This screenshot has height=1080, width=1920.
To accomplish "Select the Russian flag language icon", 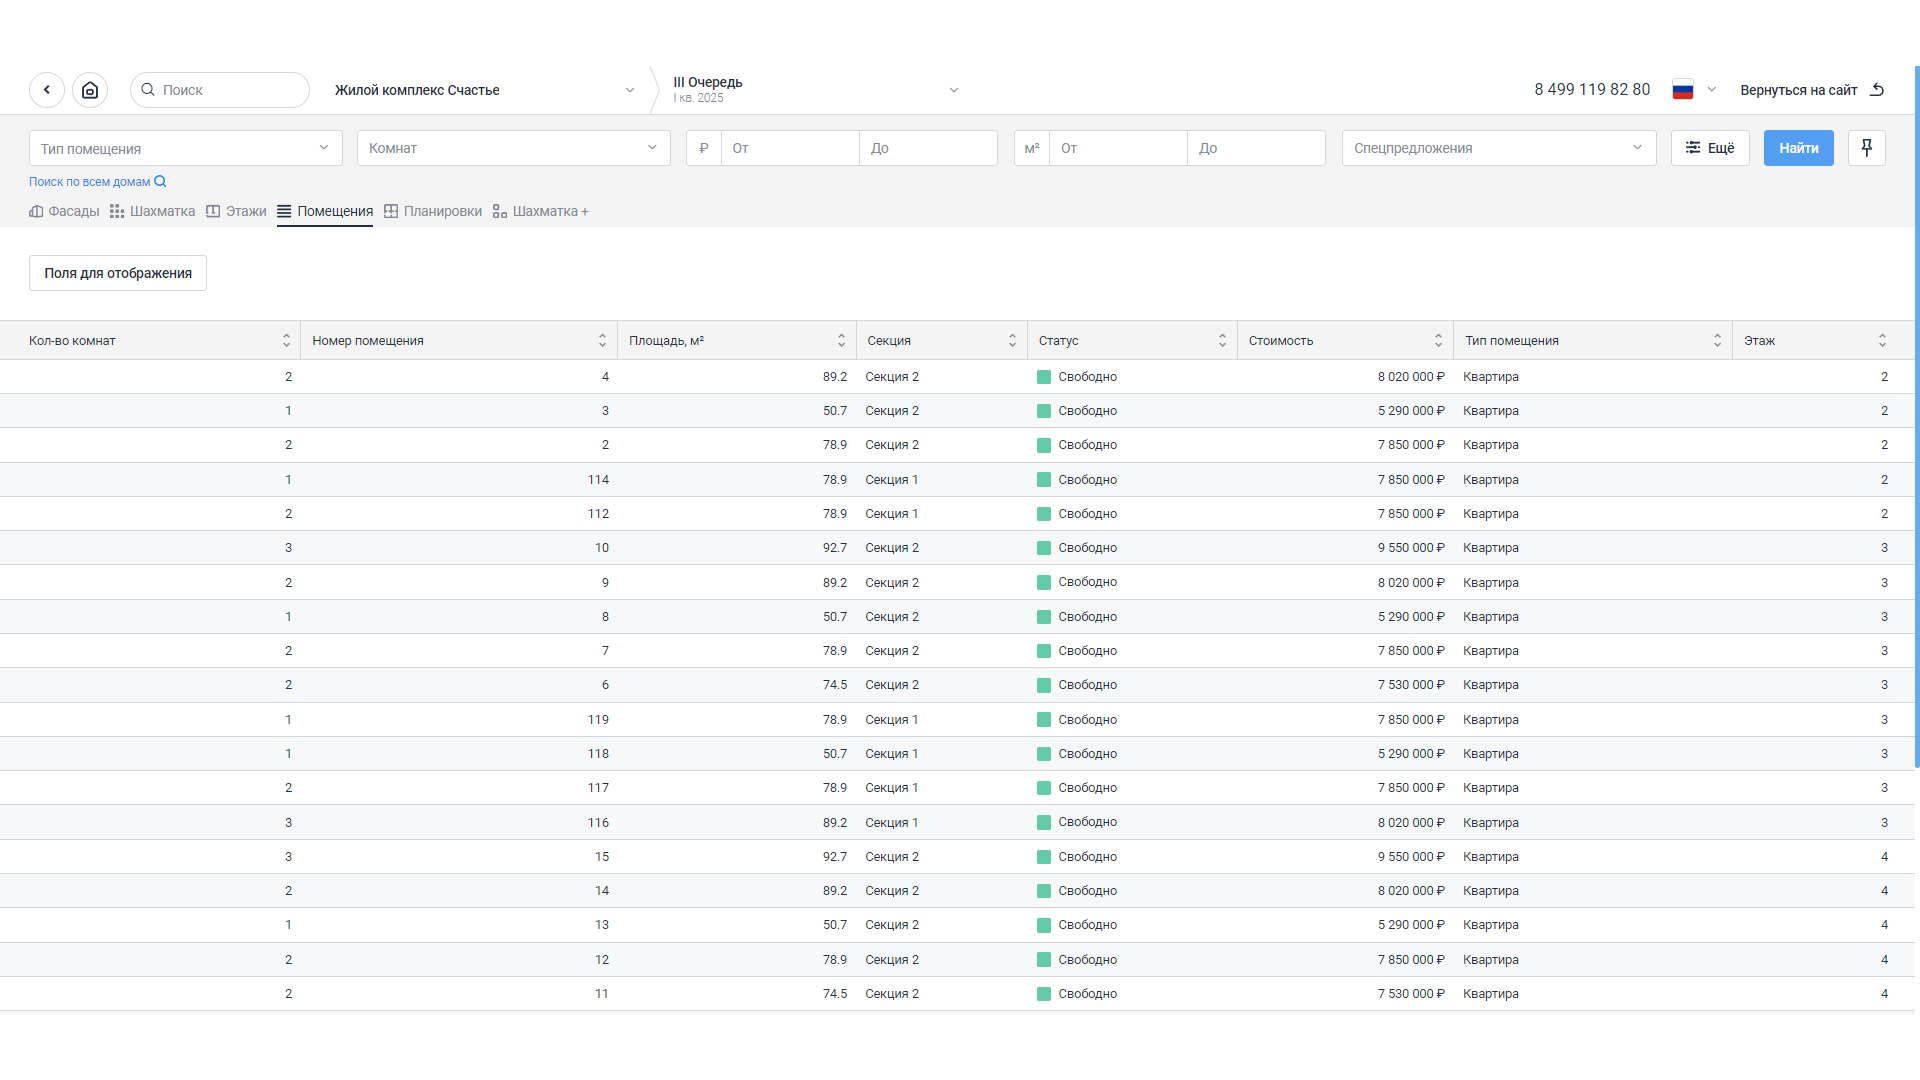I will [x=1683, y=90].
